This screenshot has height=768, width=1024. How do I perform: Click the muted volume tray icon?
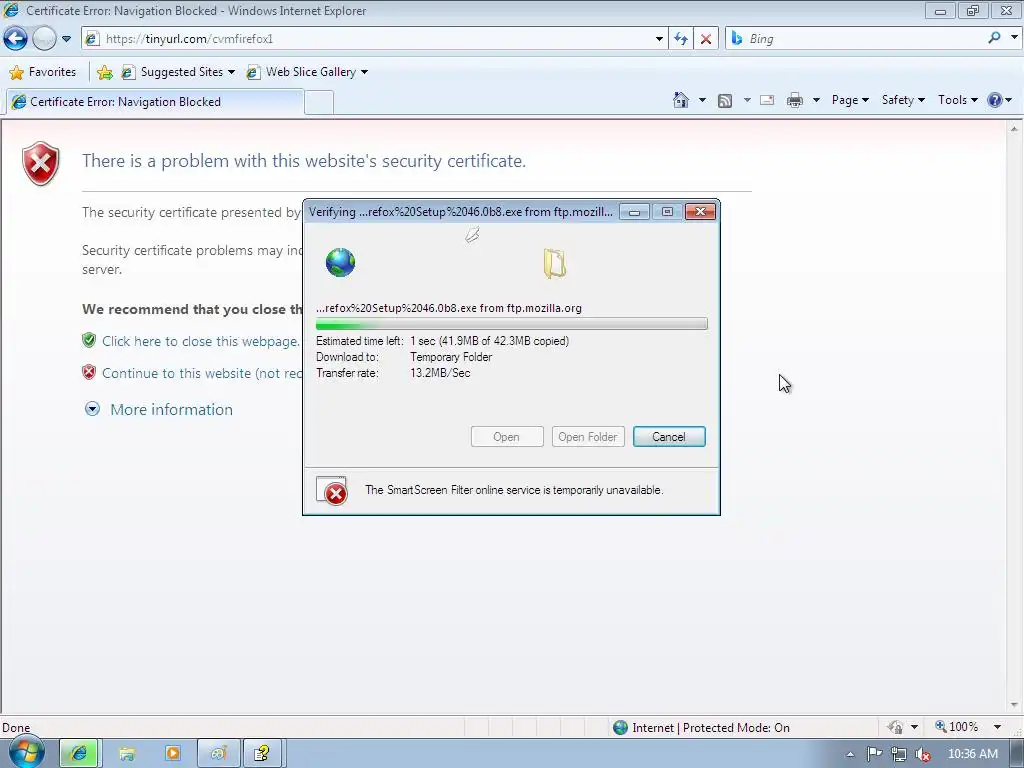point(923,754)
